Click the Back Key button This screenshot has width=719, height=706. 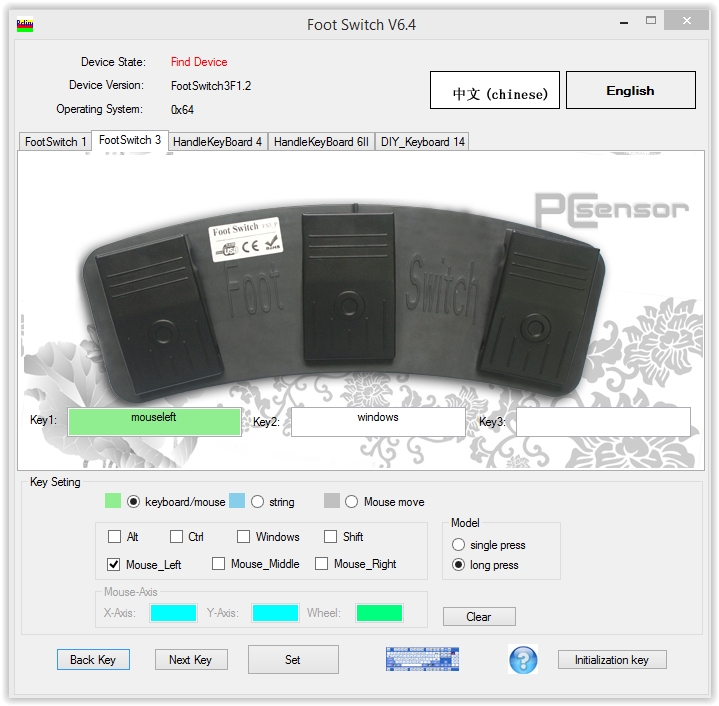93,660
